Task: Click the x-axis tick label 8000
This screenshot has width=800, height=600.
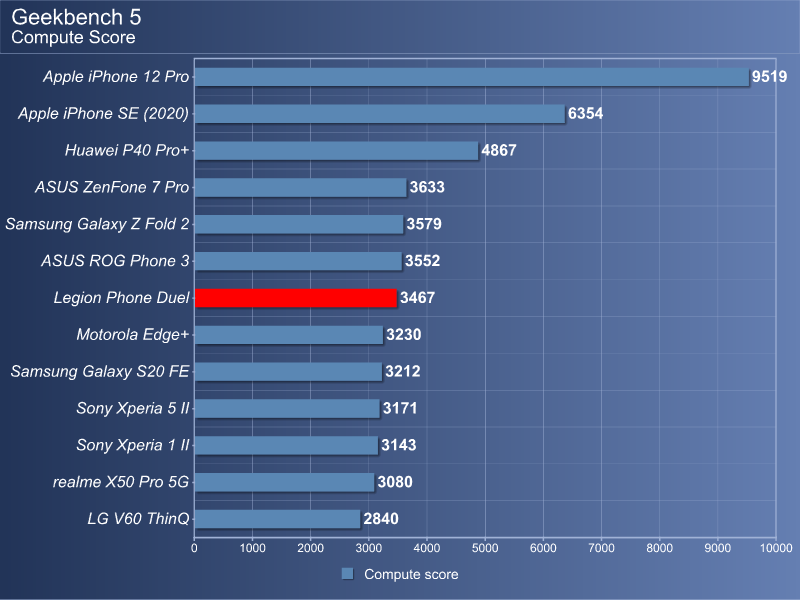Action: tap(660, 548)
